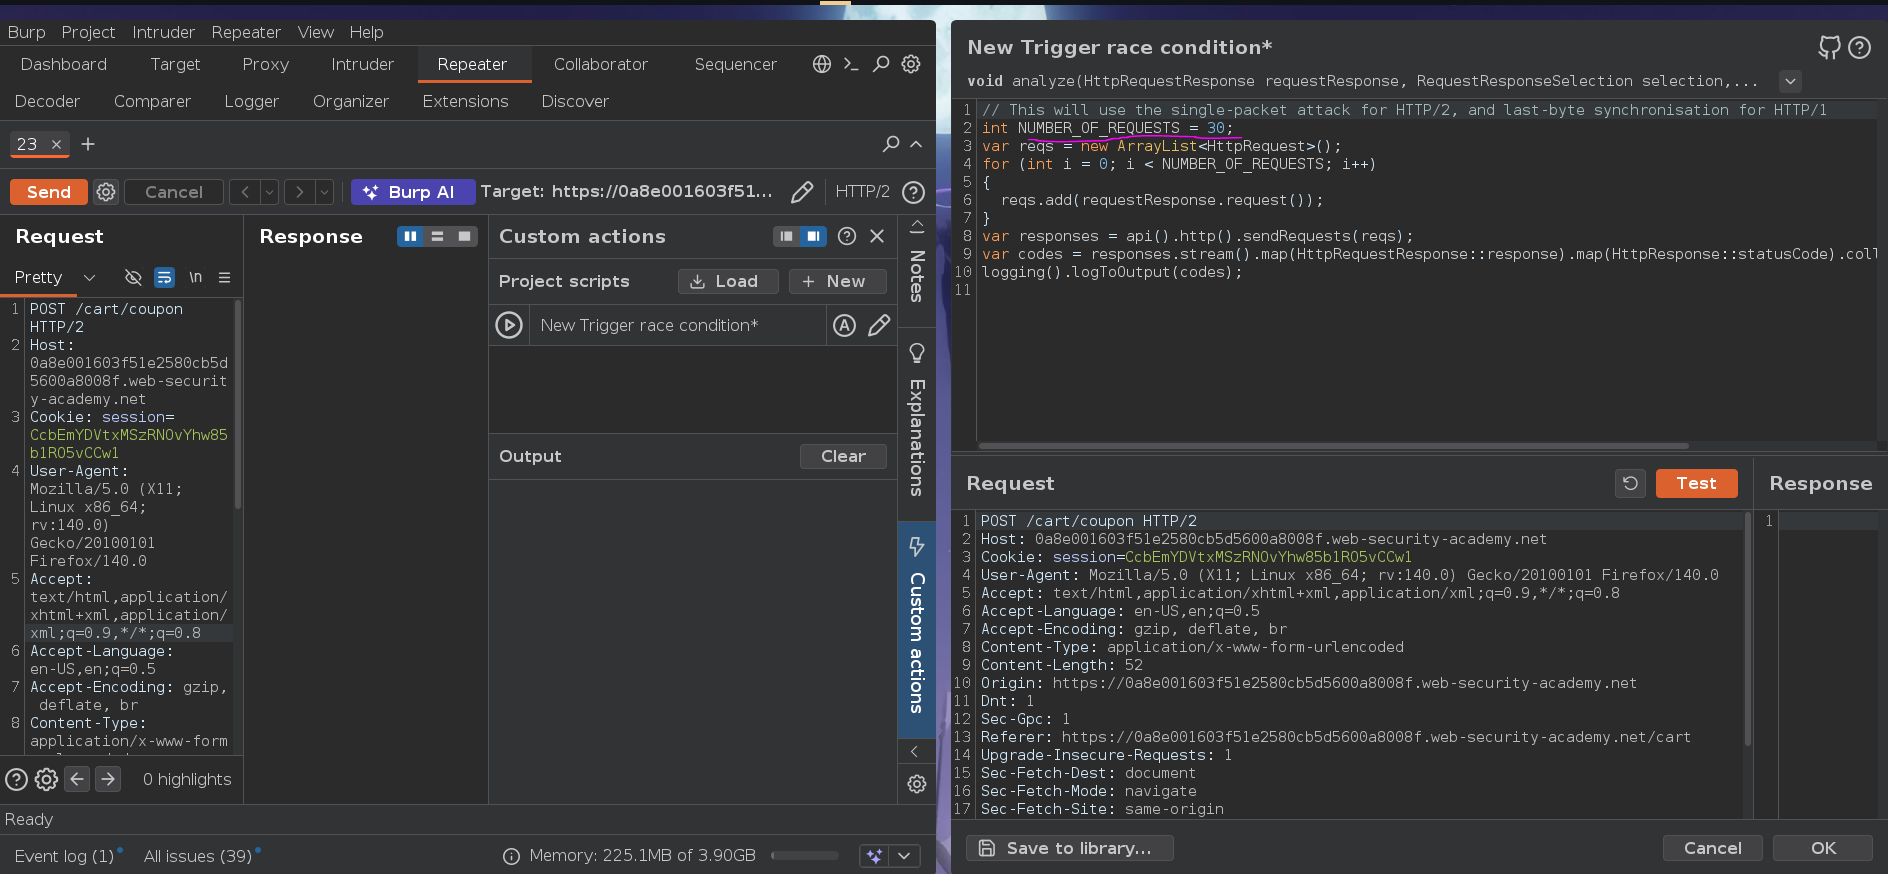Click the memory info icon in status bar

[511, 856]
